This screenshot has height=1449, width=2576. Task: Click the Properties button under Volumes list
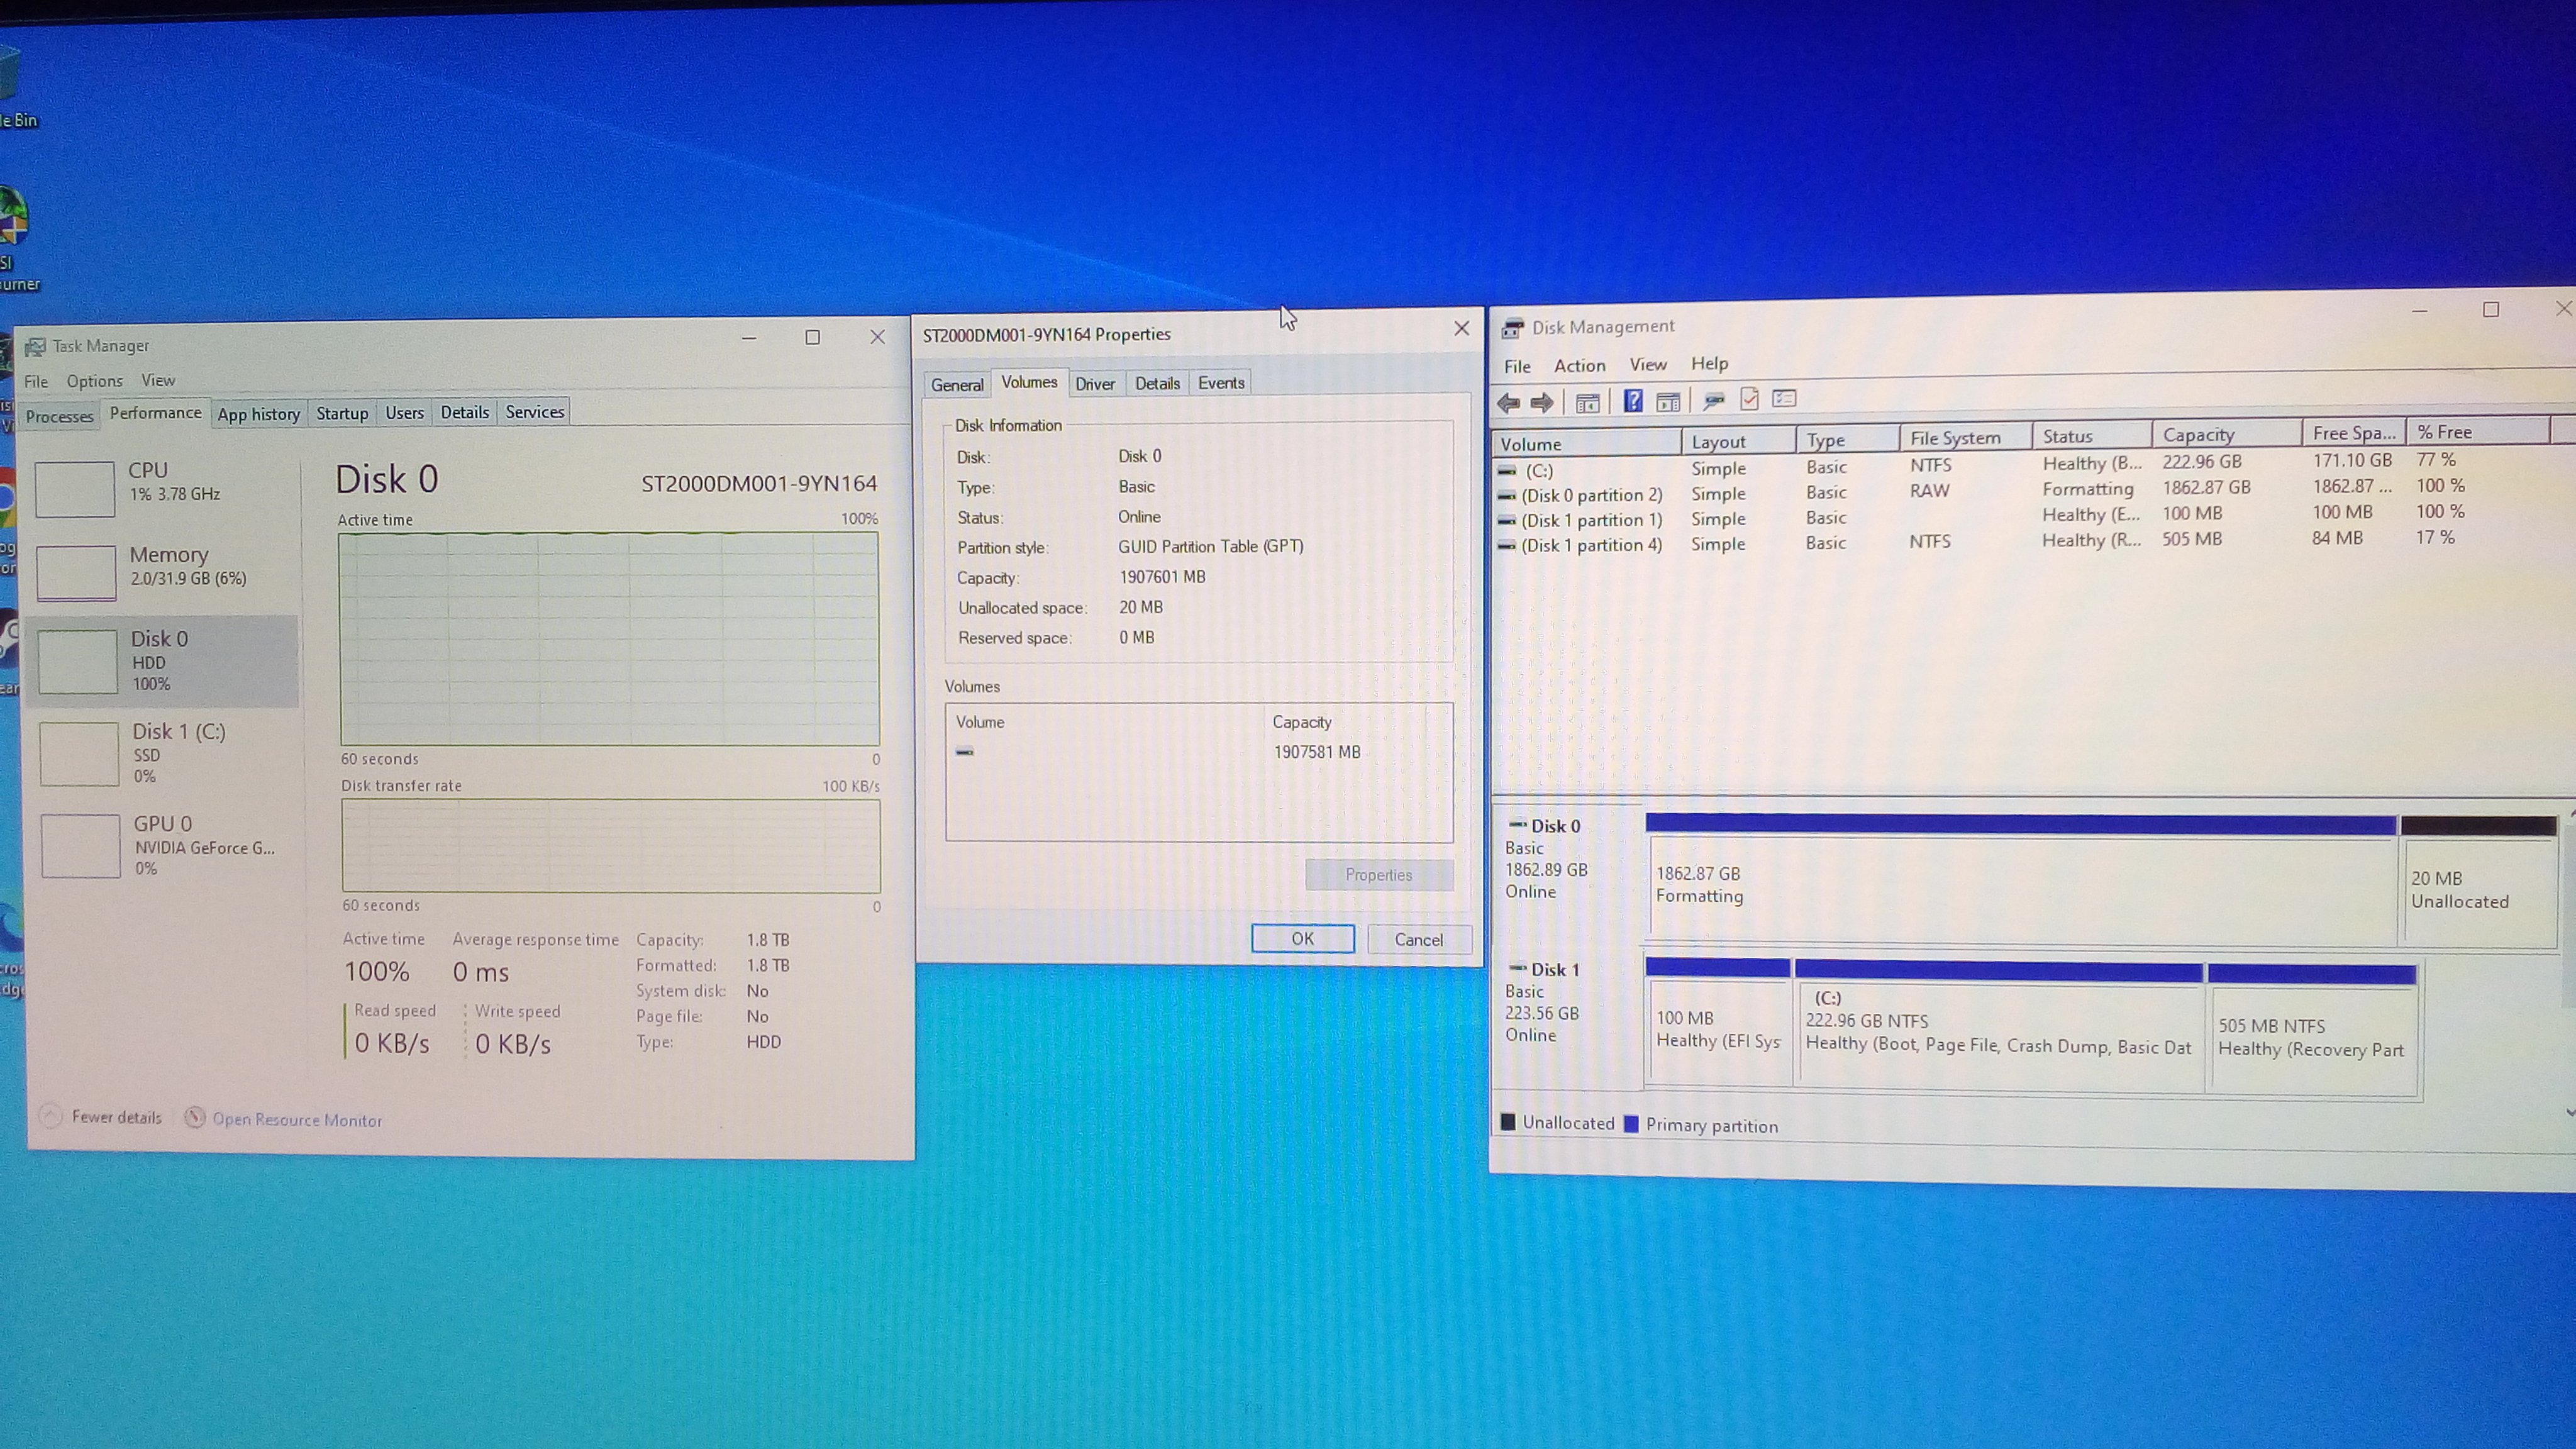tap(1379, 875)
